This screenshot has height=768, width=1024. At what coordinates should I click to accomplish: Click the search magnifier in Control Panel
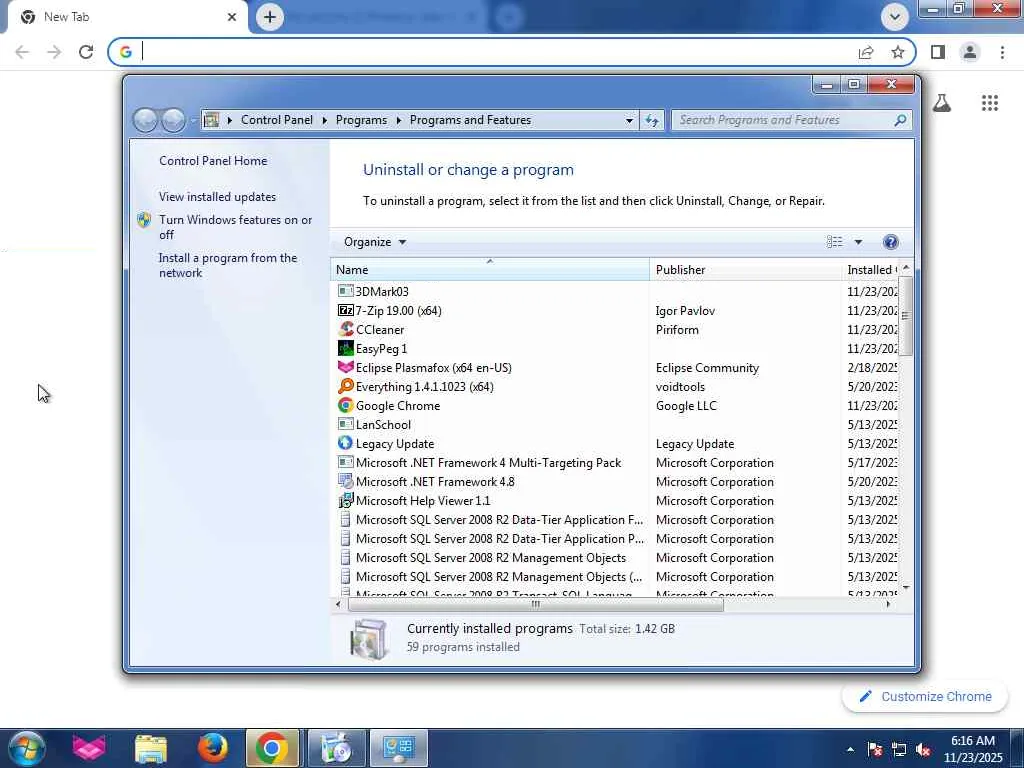pyautogui.click(x=900, y=120)
